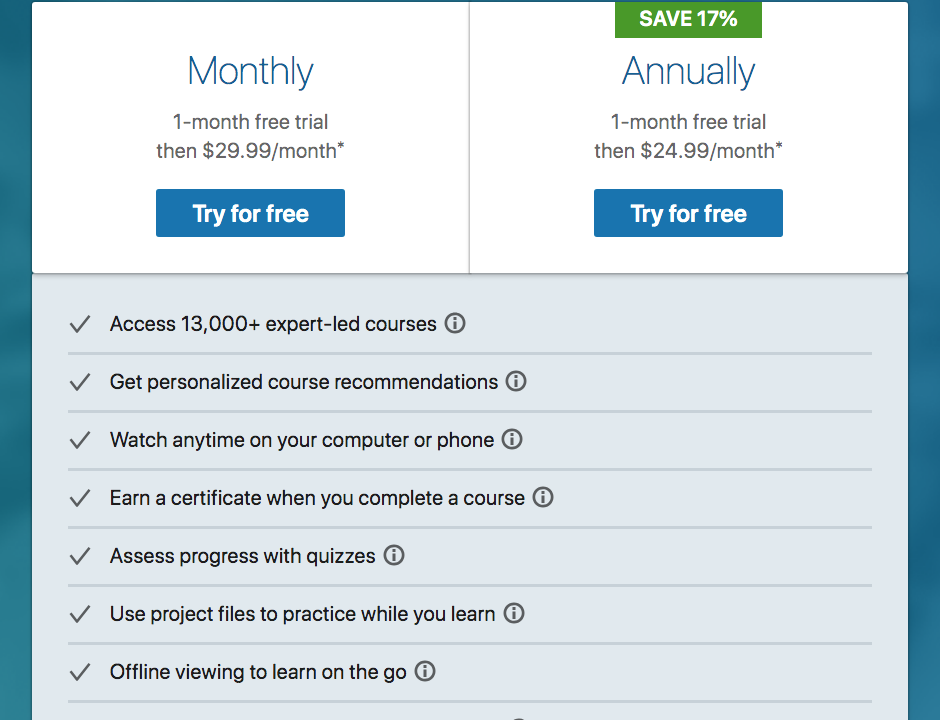The width and height of the screenshot is (940, 720).
Task: Click info icon beside Watch anytime feature
Action: click(x=512, y=440)
